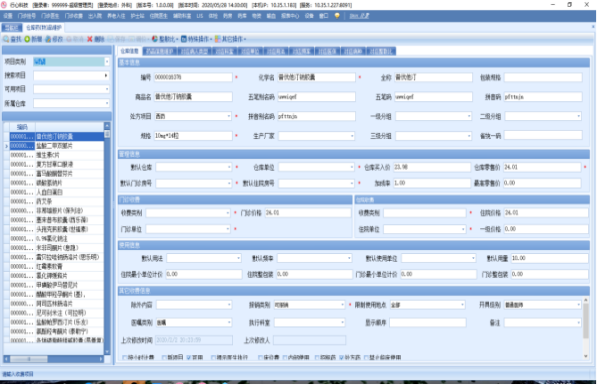Click the 编码 column header
This screenshot has height=385, width=597.
point(22,127)
